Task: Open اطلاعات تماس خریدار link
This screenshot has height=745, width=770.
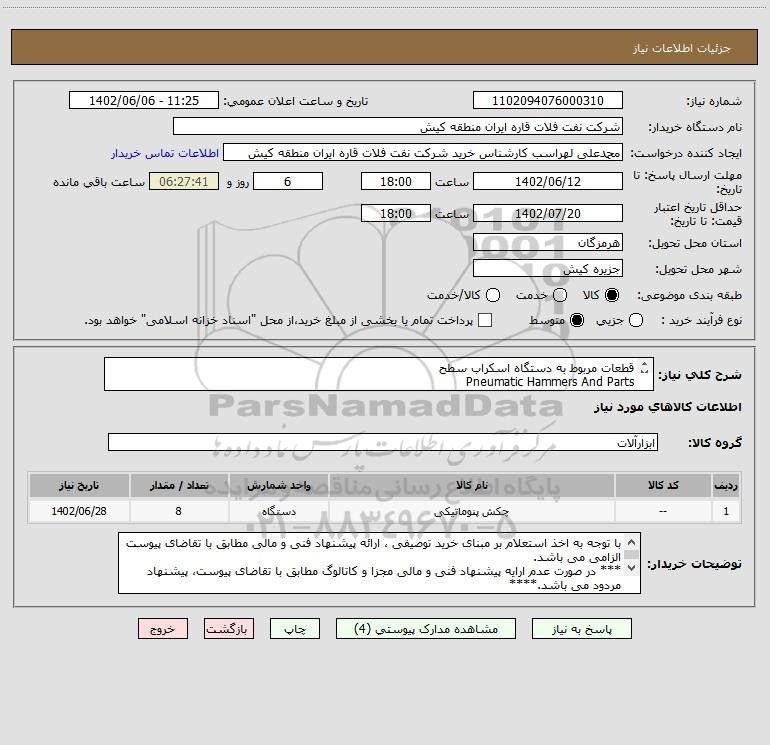Action: coord(165,153)
